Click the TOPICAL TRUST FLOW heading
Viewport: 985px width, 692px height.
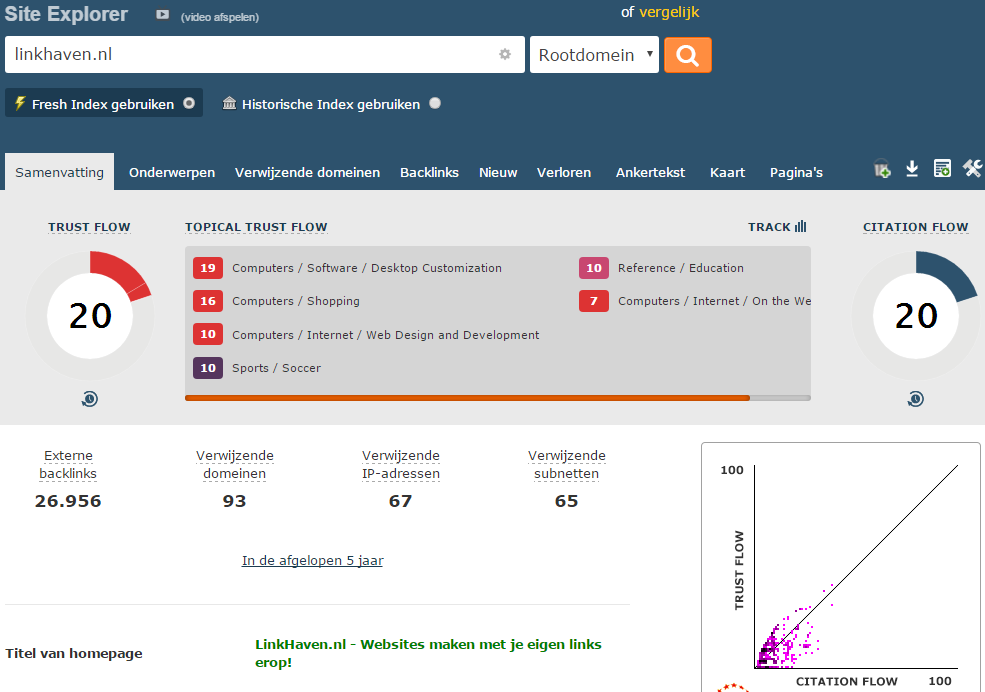256,227
